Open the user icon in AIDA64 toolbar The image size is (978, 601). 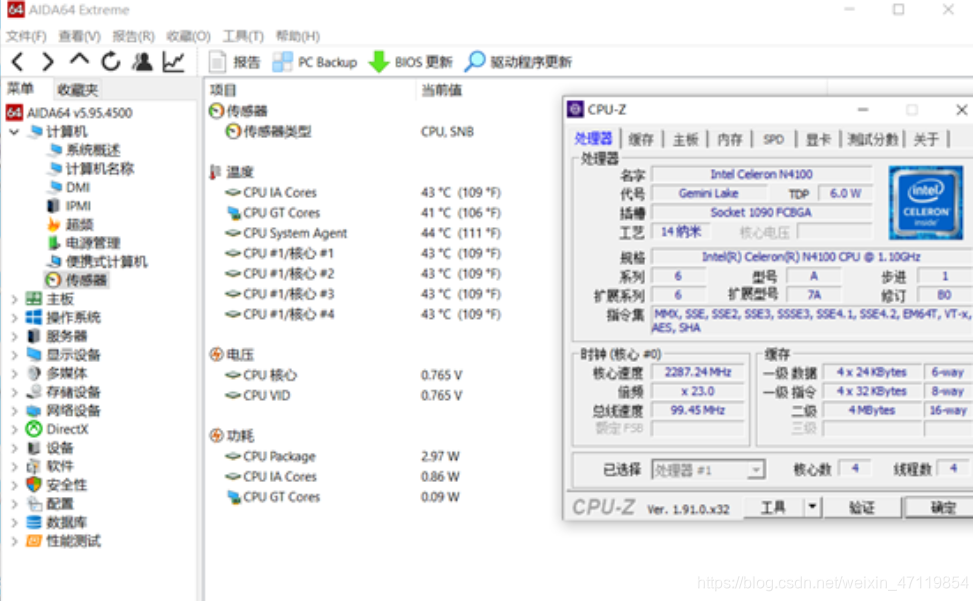coord(142,61)
